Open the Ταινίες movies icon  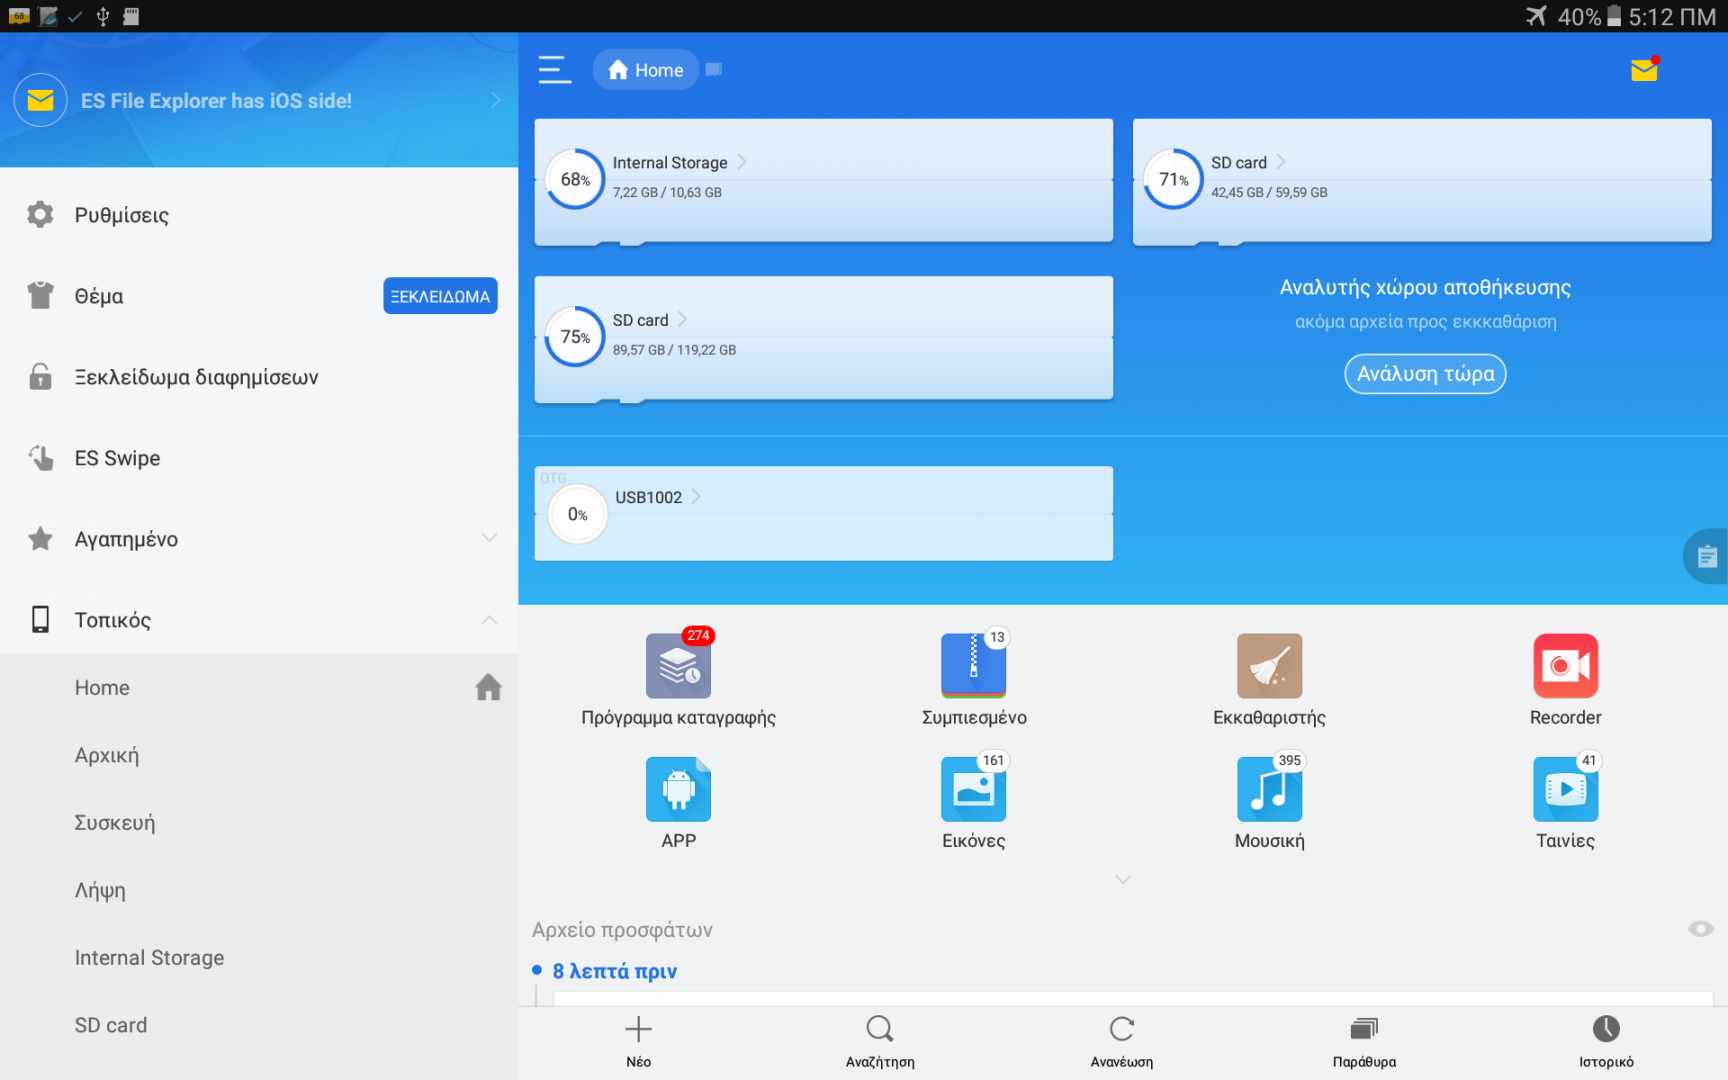1565,789
